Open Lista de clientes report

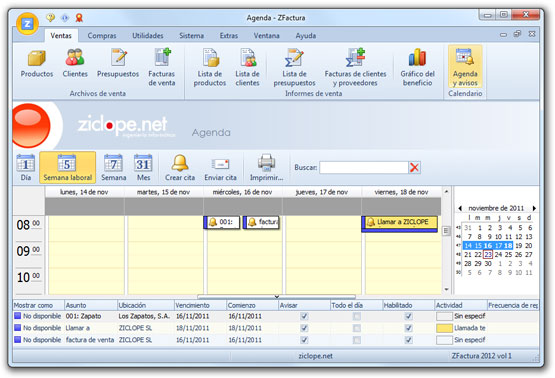coord(247,57)
